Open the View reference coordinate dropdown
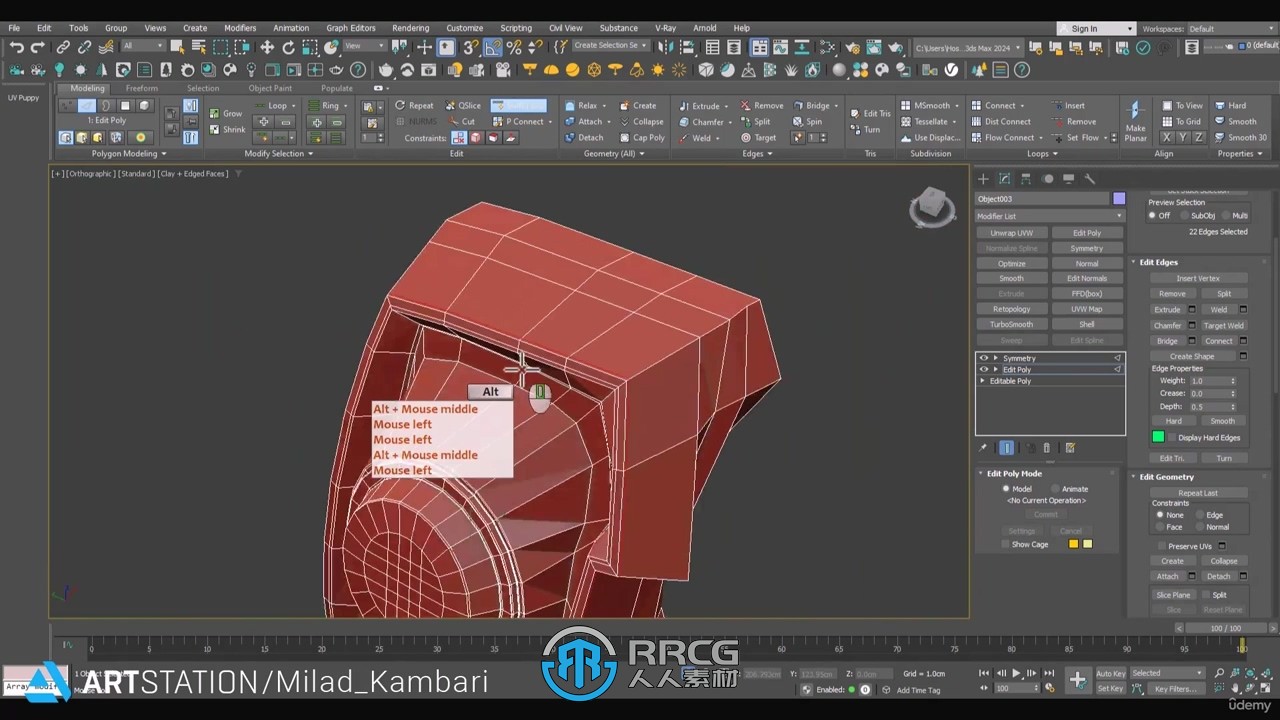 tap(363, 46)
